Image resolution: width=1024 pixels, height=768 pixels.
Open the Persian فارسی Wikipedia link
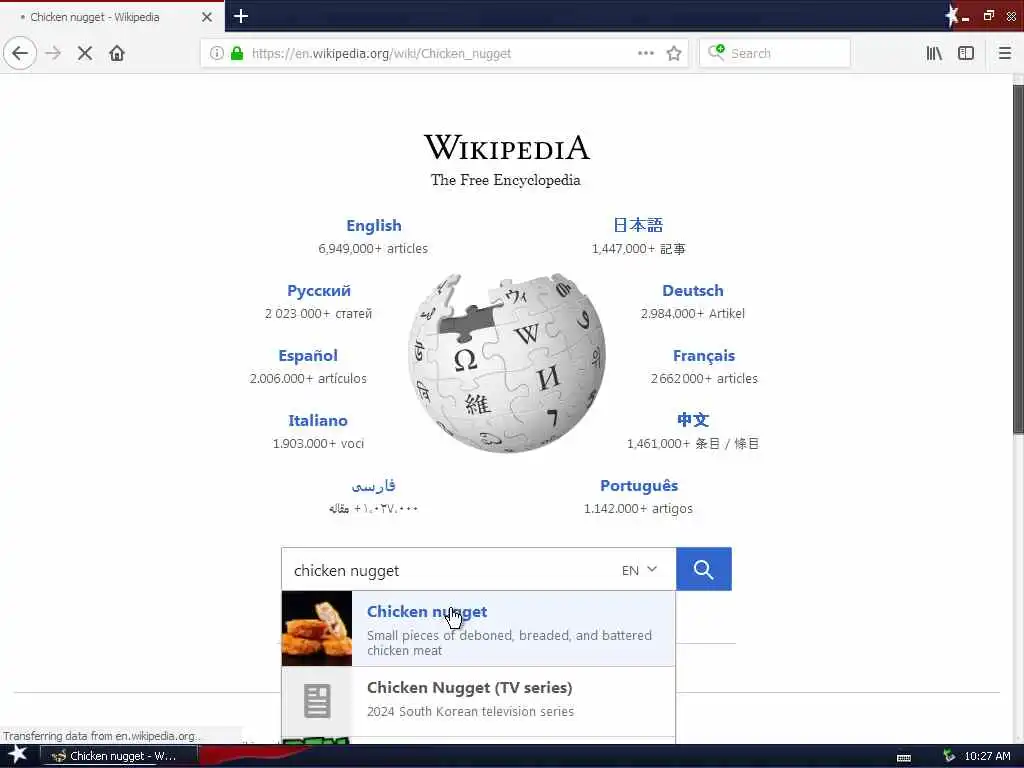[x=373, y=485]
